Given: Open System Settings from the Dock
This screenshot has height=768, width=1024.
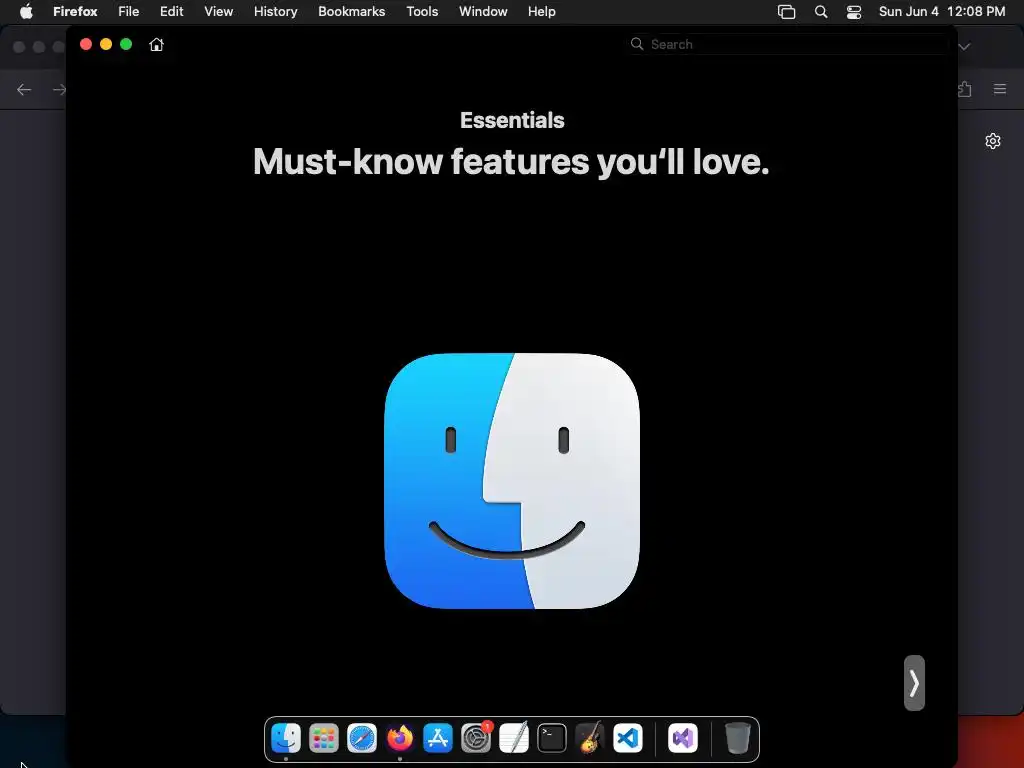Looking at the screenshot, I should [476, 739].
